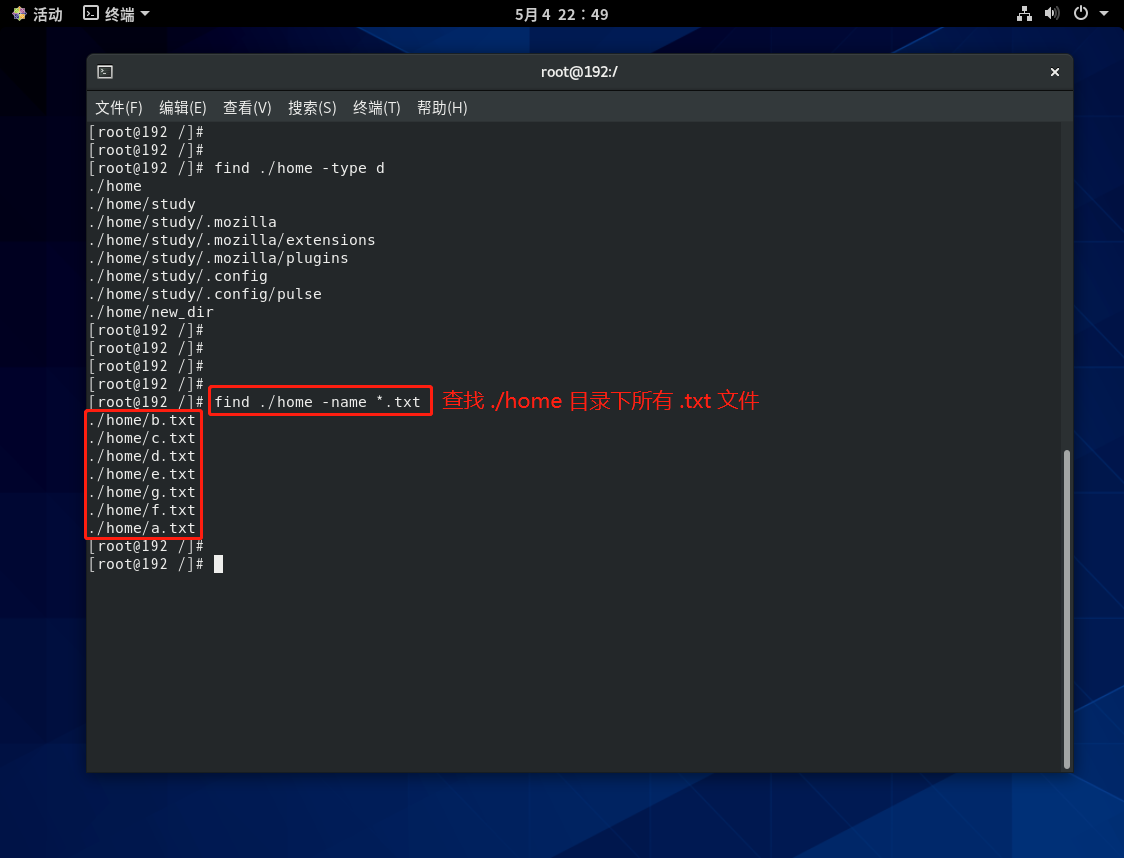Open the 终端(T) menu
Viewport: 1124px width, 858px height.
pyautogui.click(x=376, y=108)
